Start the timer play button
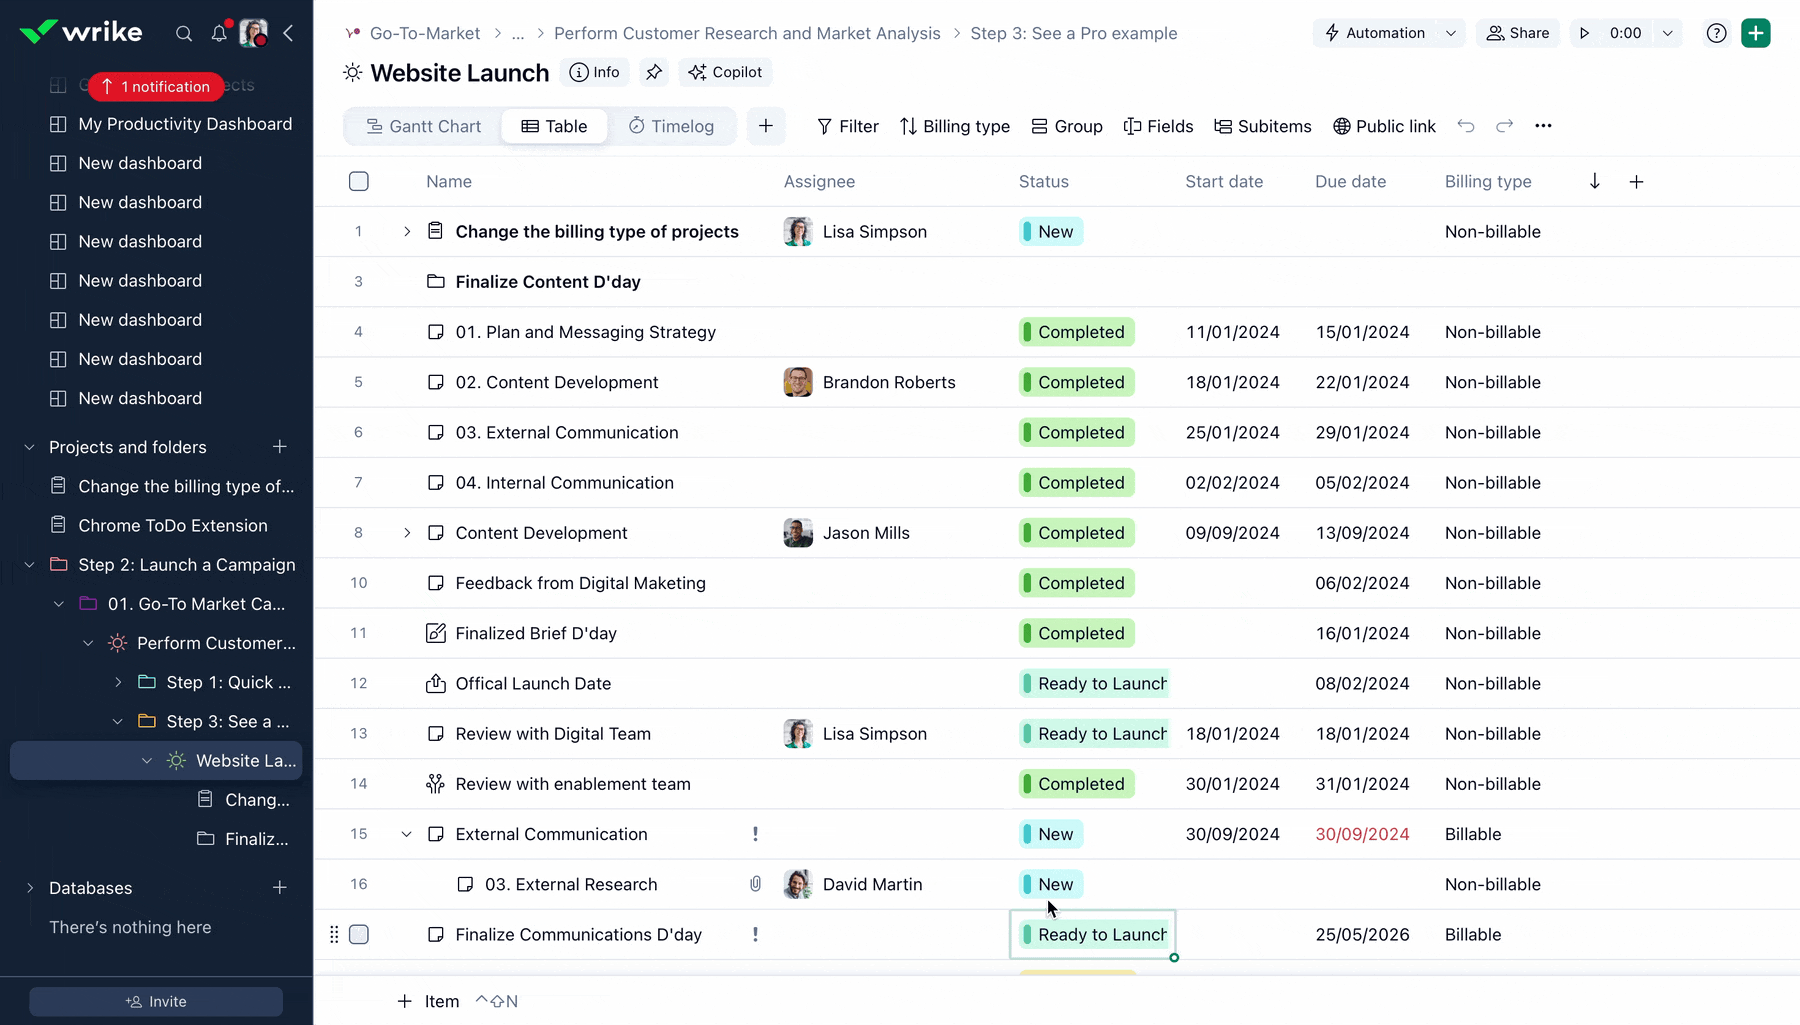The width and height of the screenshot is (1800, 1025). pos(1584,33)
